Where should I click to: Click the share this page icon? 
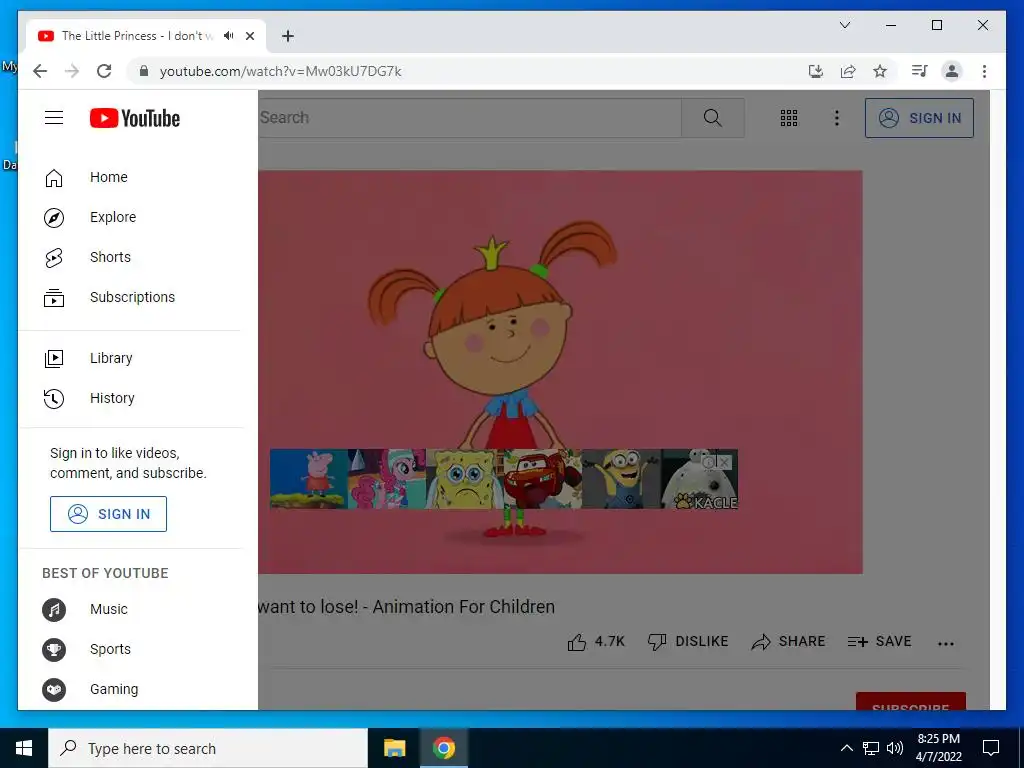coord(848,71)
